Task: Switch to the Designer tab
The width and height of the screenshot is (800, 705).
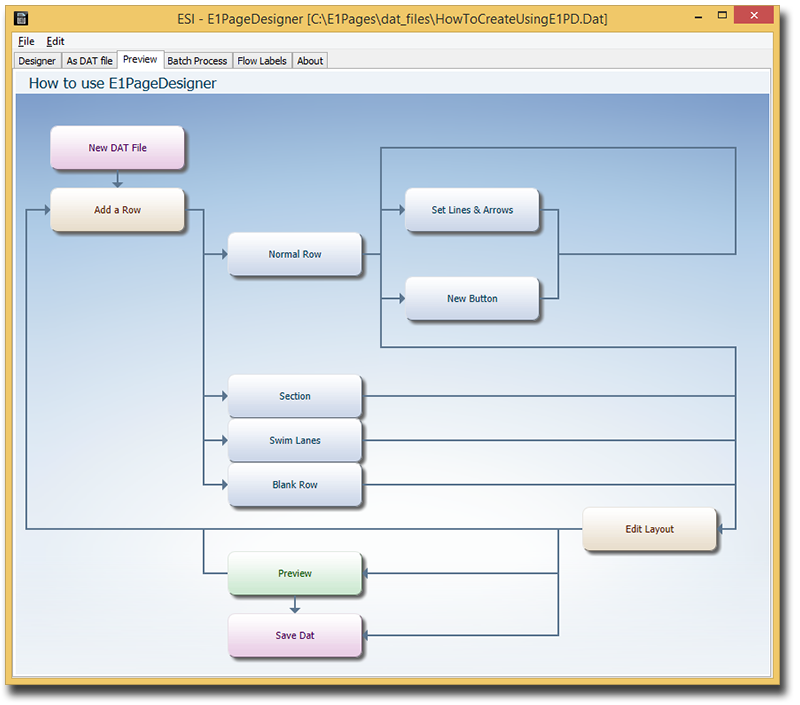Action: point(37,61)
